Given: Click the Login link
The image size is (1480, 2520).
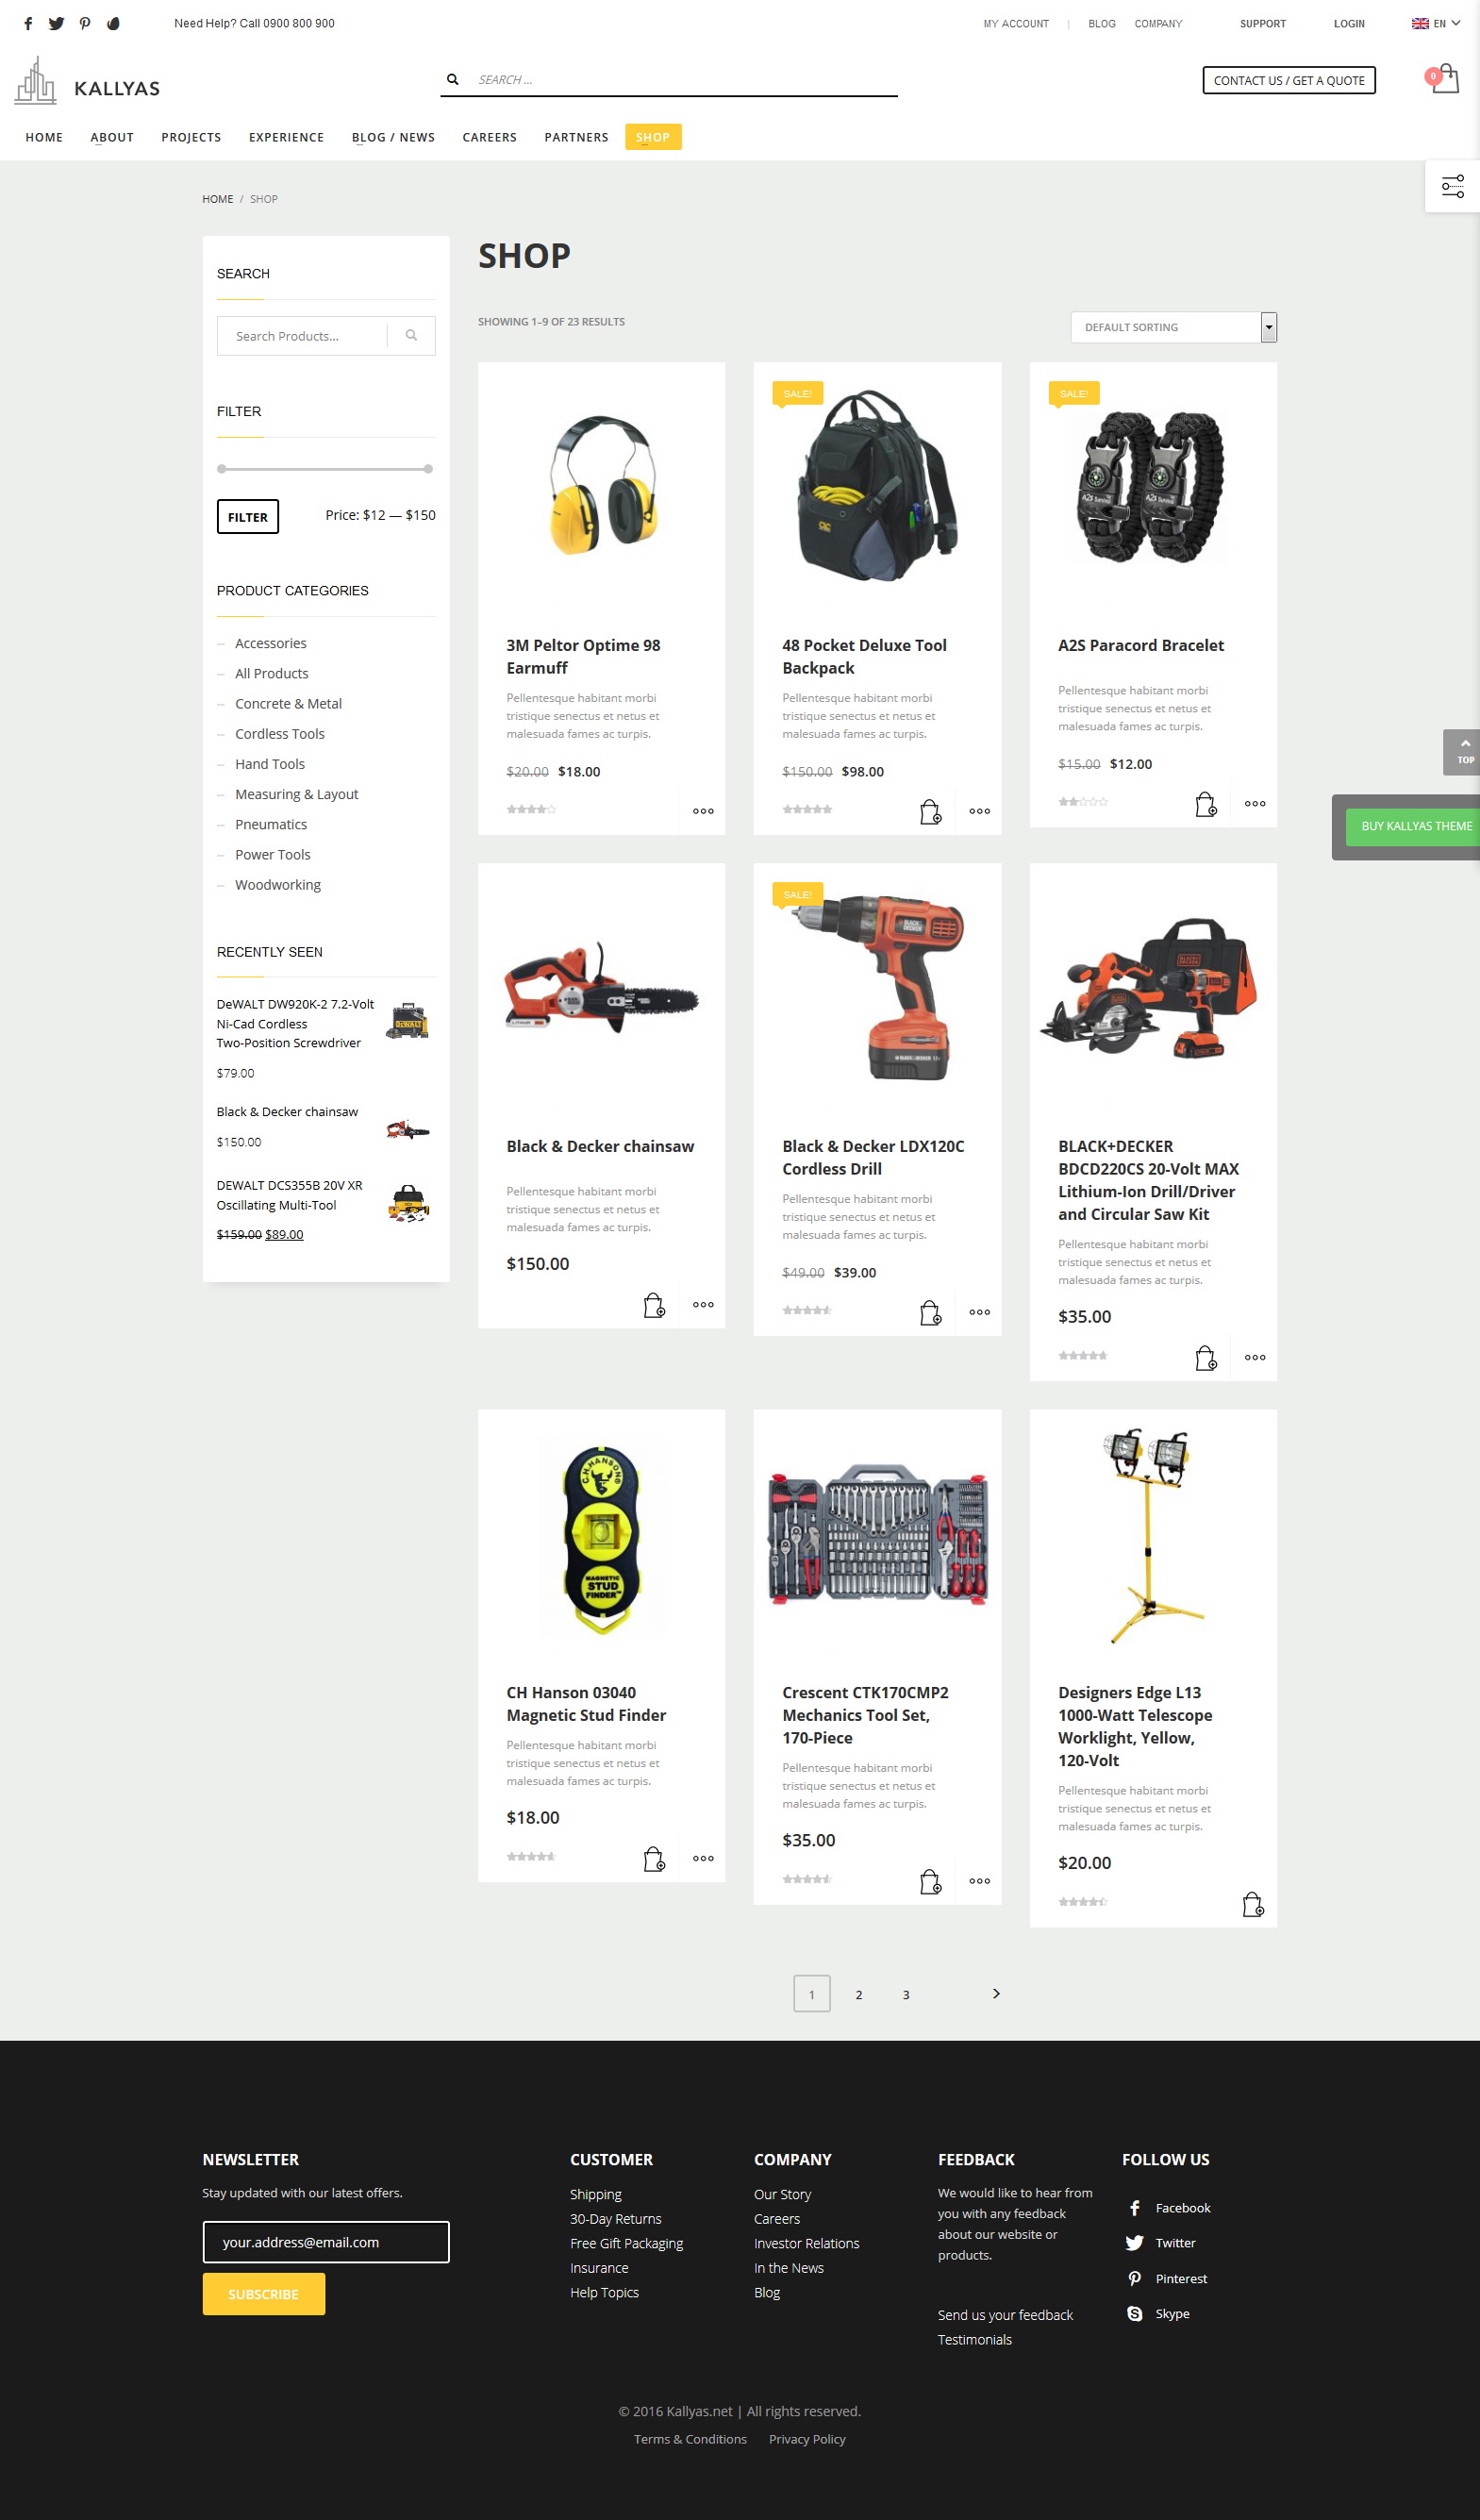Looking at the screenshot, I should click(x=1349, y=24).
